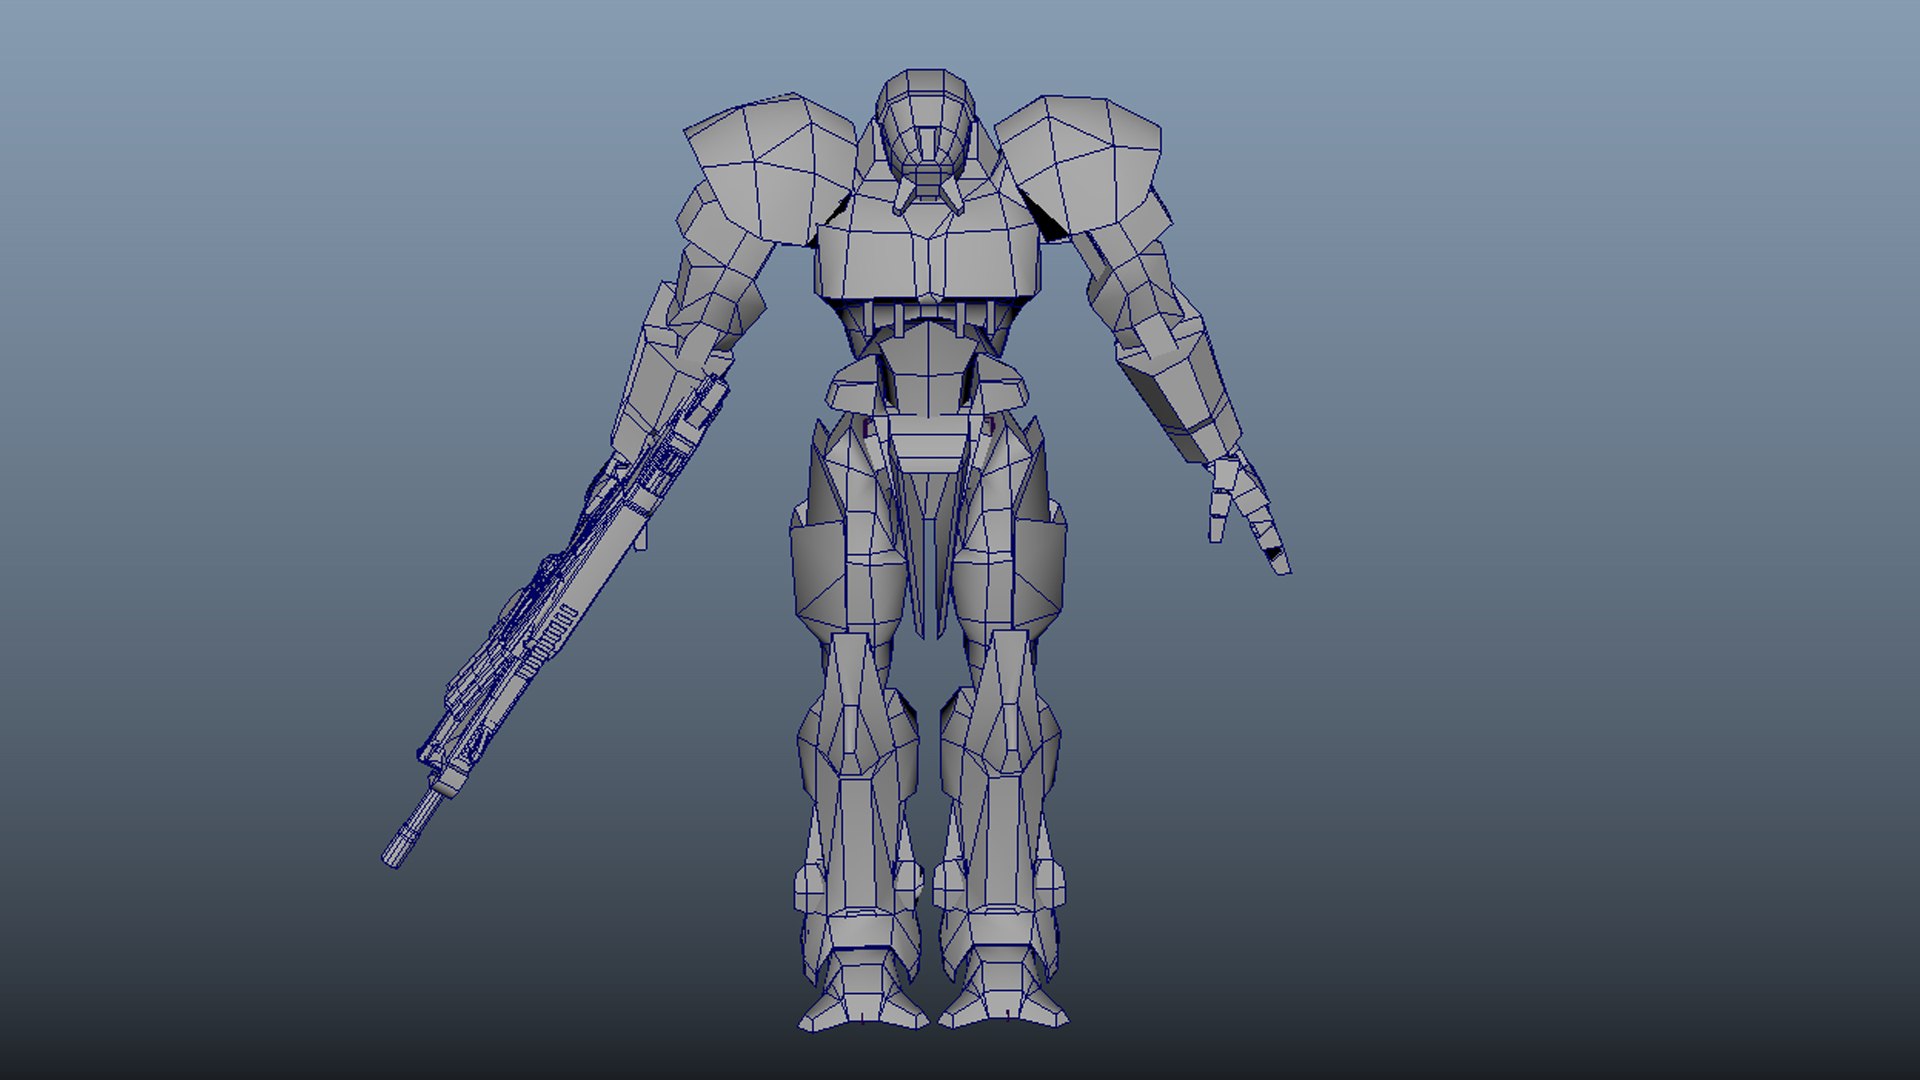The image size is (1920, 1080).
Task: Select the open hand with extended fingers
Action: click(1247, 512)
